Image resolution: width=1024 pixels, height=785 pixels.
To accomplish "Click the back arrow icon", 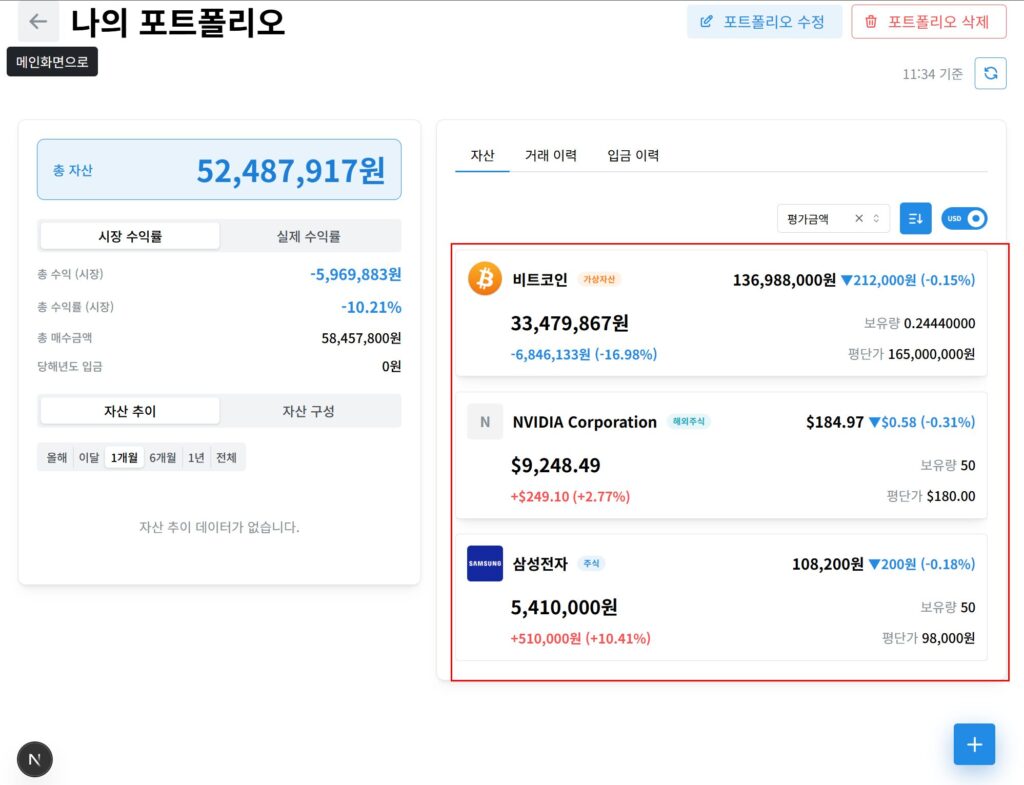I will (x=38, y=21).
